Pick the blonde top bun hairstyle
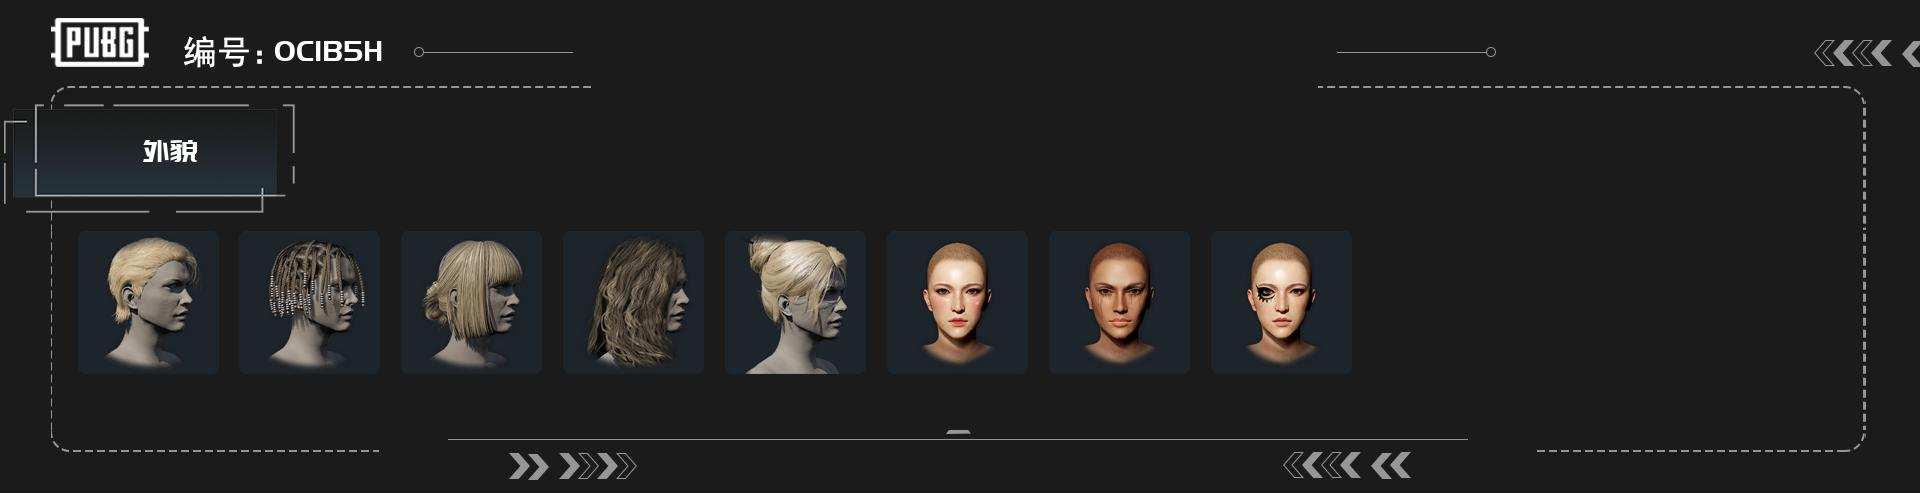This screenshot has width=1920, height=493. click(x=796, y=302)
